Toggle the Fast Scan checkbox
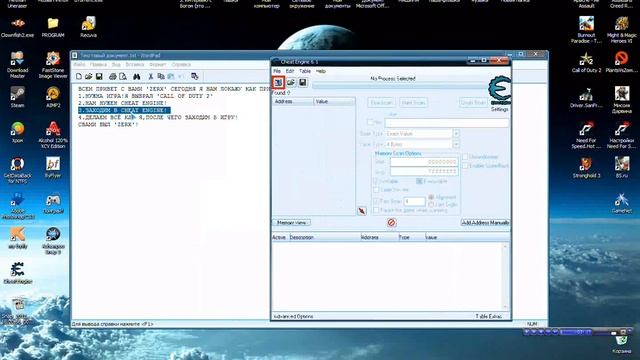The width and height of the screenshot is (640, 360). pyautogui.click(x=376, y=201)
